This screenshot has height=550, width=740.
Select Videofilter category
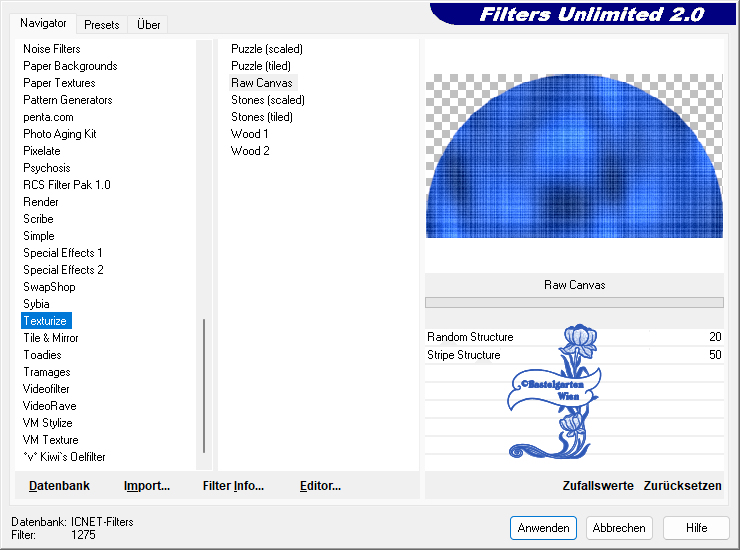[x=46, y=389]
